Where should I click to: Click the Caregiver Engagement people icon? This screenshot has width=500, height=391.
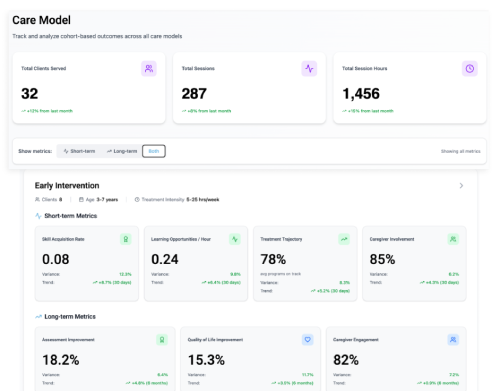pos(453,340)
